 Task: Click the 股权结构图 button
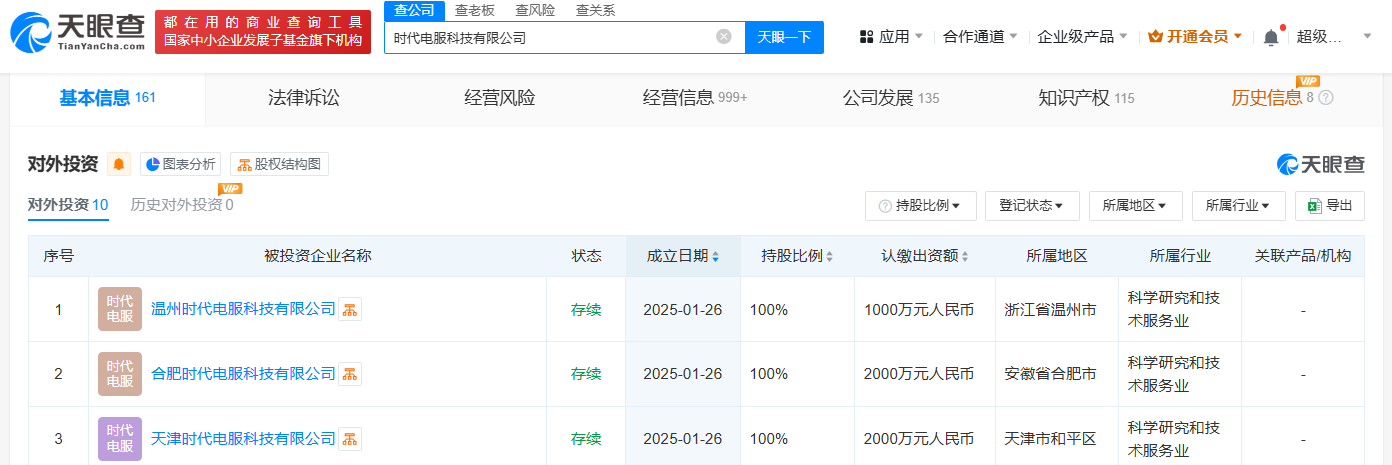click(x=279, y=164)
